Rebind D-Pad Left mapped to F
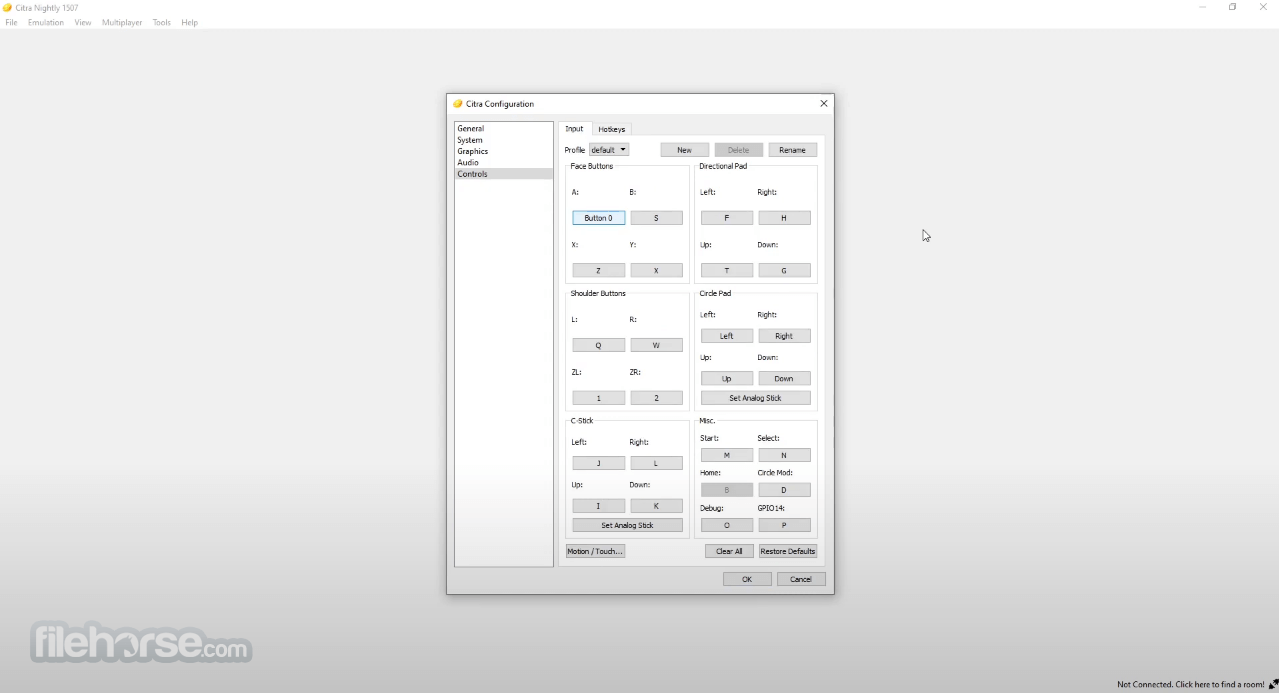The image size is (1279, 693). click(726, 218)
